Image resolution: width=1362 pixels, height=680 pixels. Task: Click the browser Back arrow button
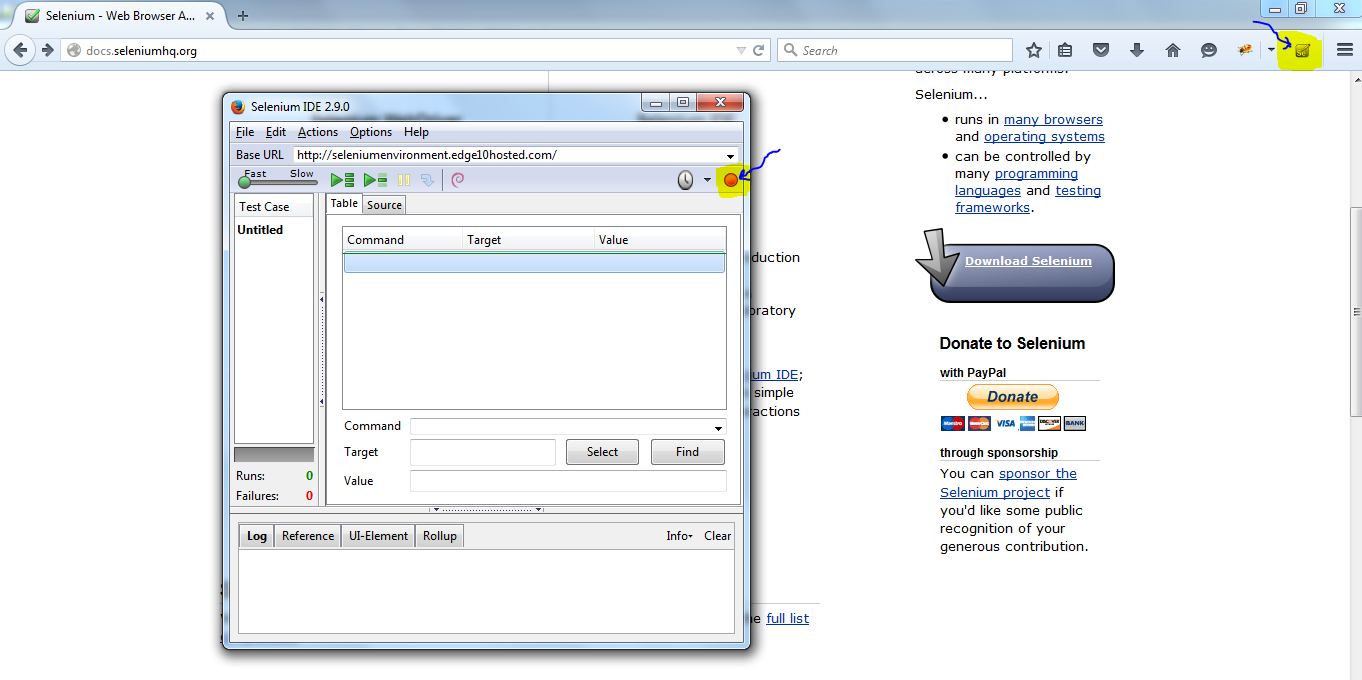tap(21, 50)
